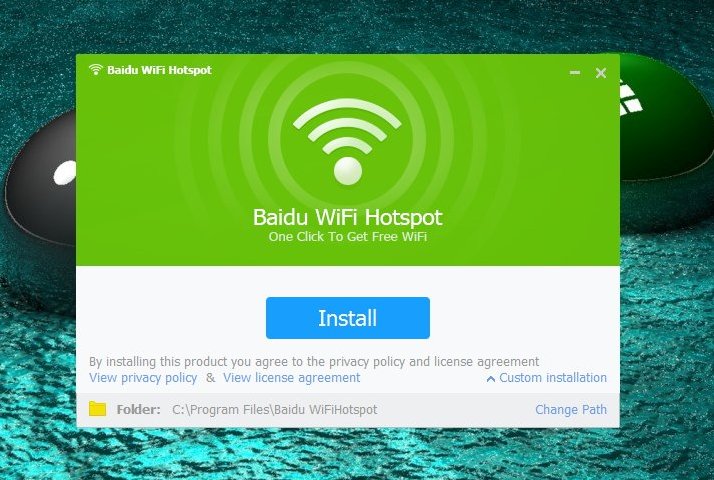714x480 pixels.
Task: Click the Baidu WiFi Hotspot title bar text
Action: click(x=159, y=70)
